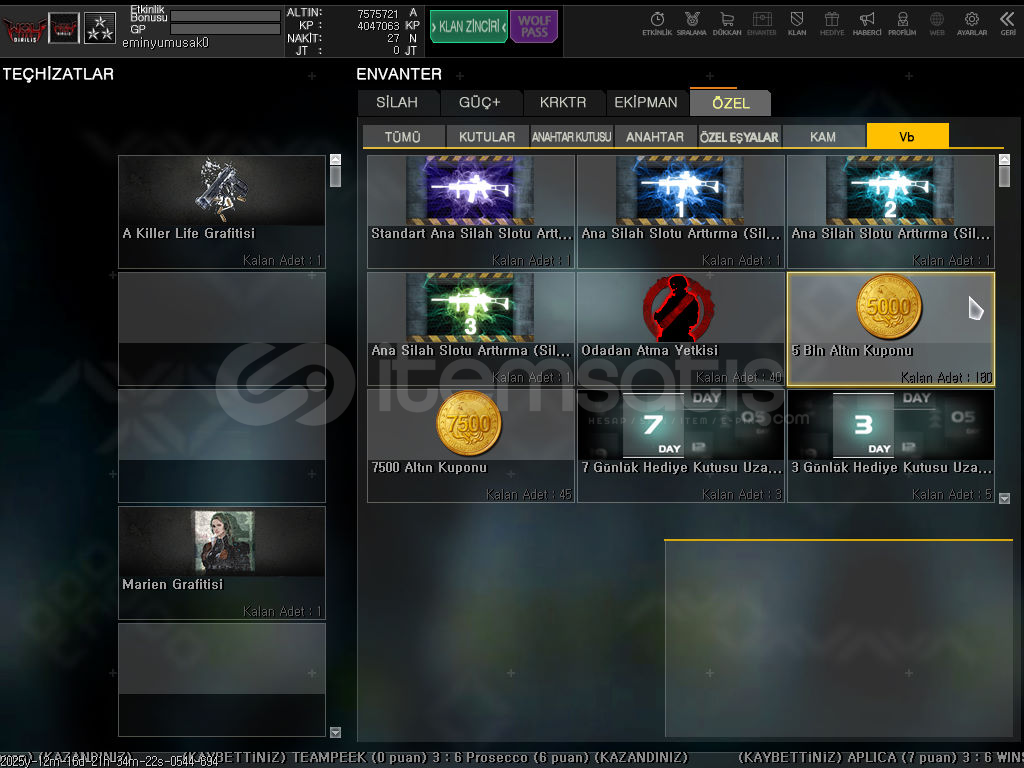Screen dimensions: 1024x768
Task: Click the TEÇHİZATLAR heading
Action: click(x=58, y=74)
